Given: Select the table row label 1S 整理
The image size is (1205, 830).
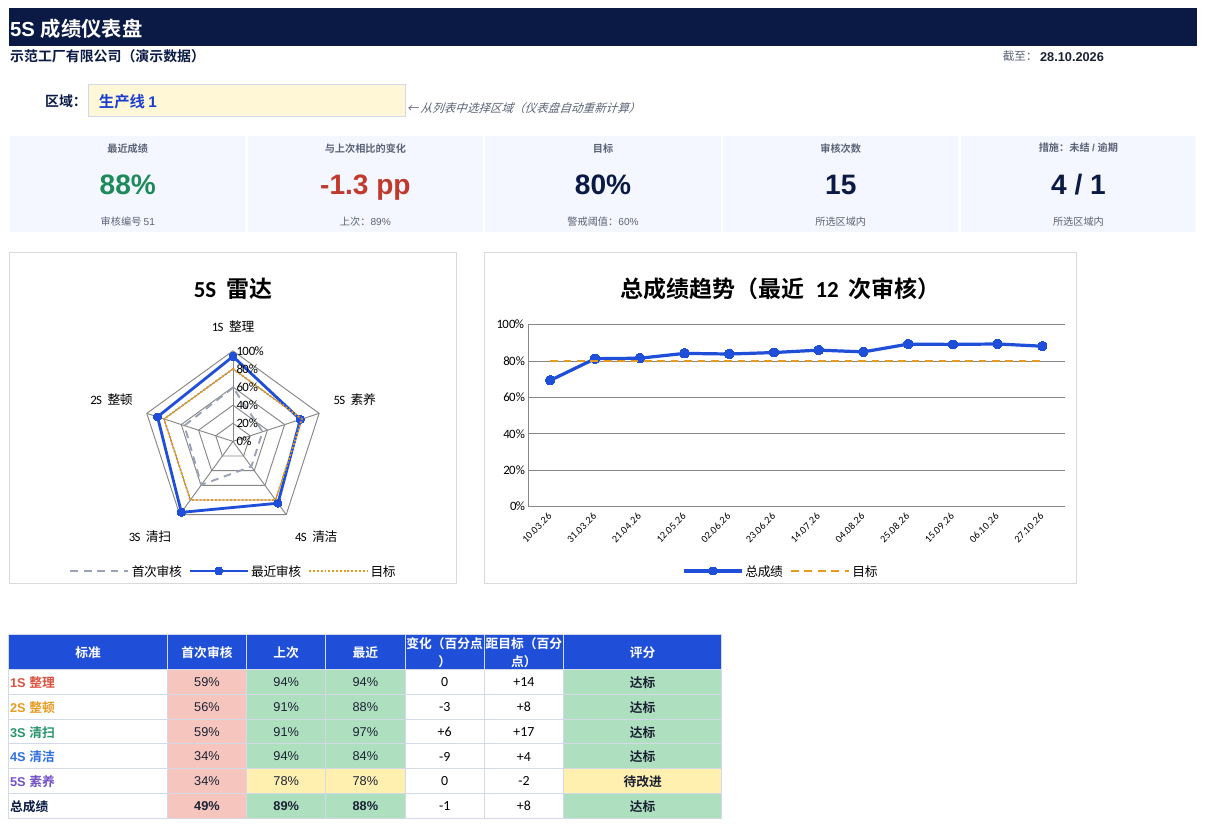Looking at the screenshot, I should pyautogui.click(x=33, y=683).
